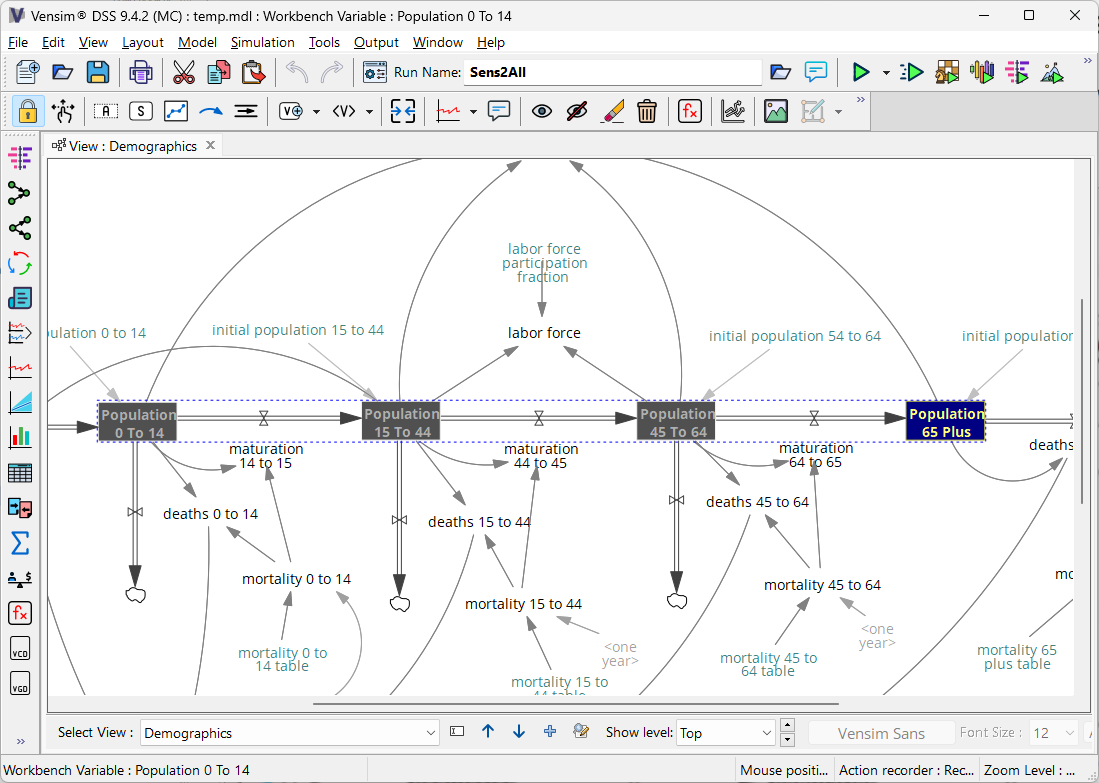Select the Bar Graph tool in sidebar

19,437
